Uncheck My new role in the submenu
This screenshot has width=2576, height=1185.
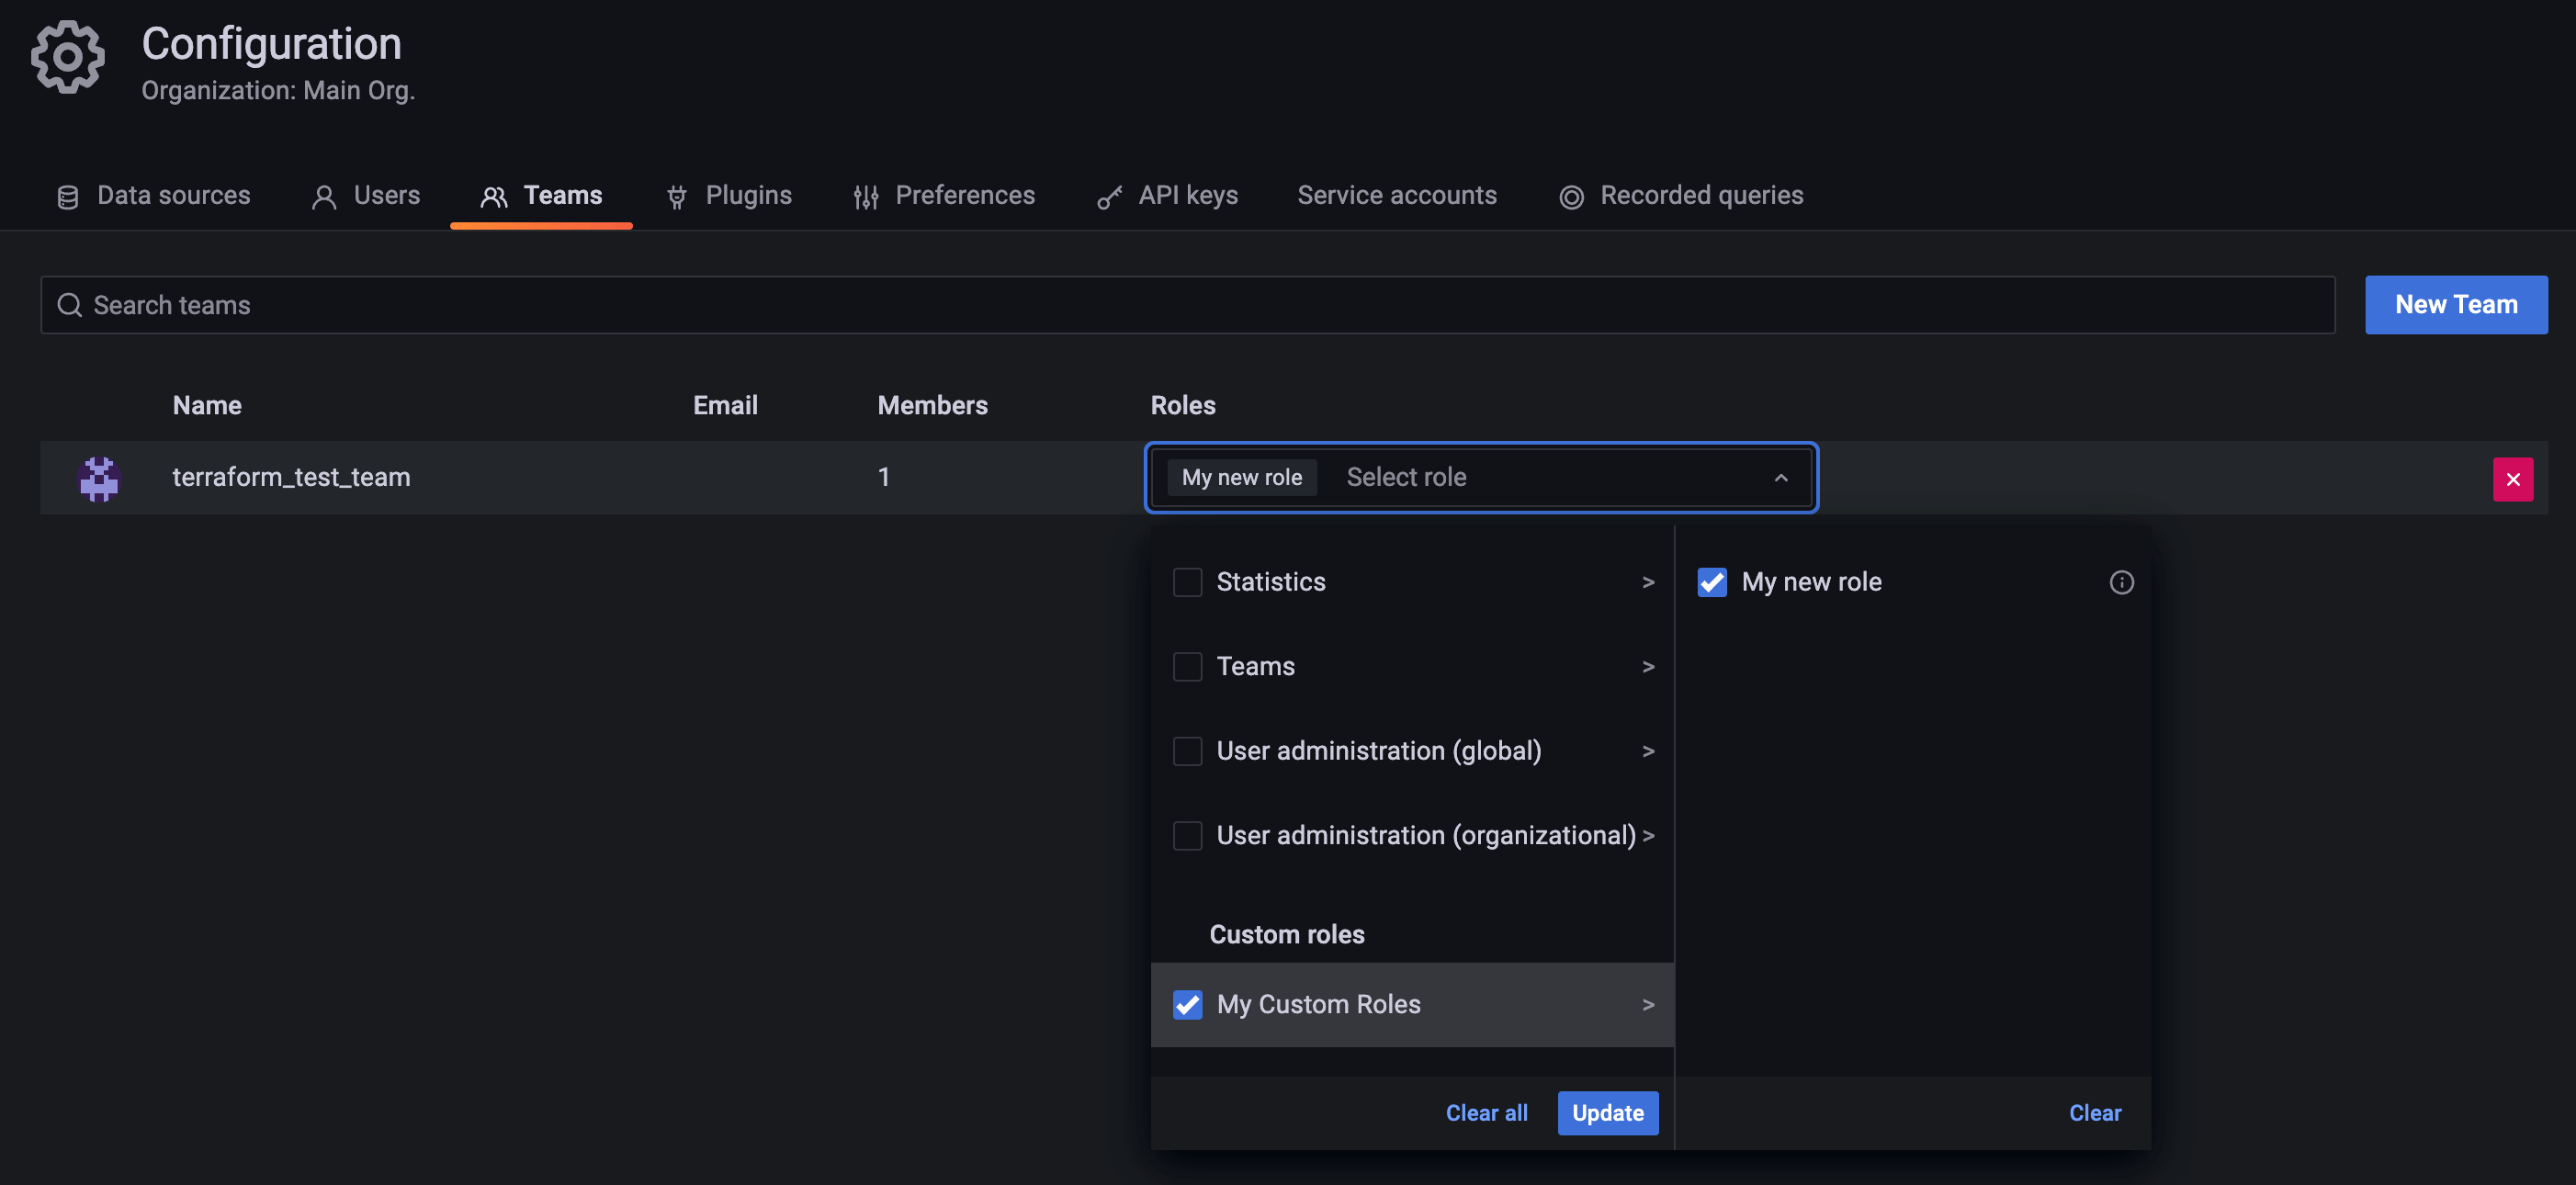pos(1711,582)
